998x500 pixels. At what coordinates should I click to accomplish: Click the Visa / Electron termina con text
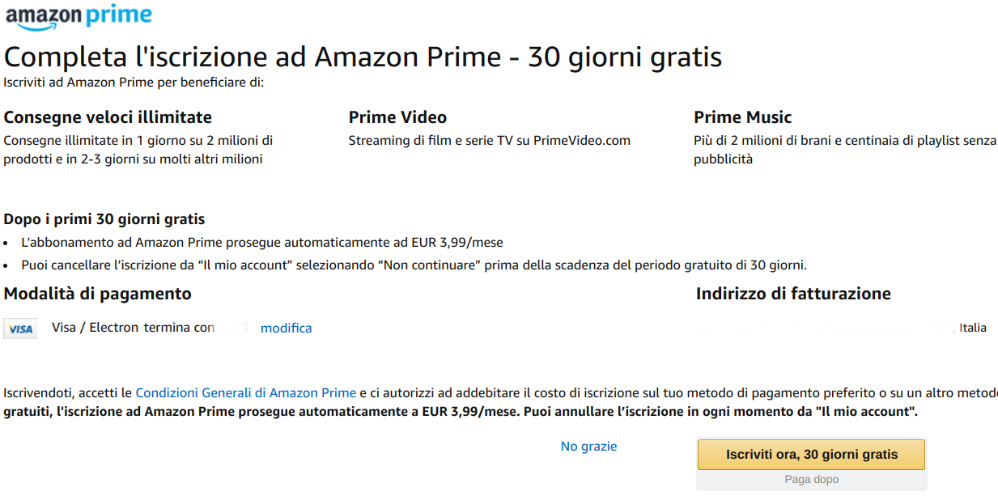pyautogui.click(x=133, y=328)
